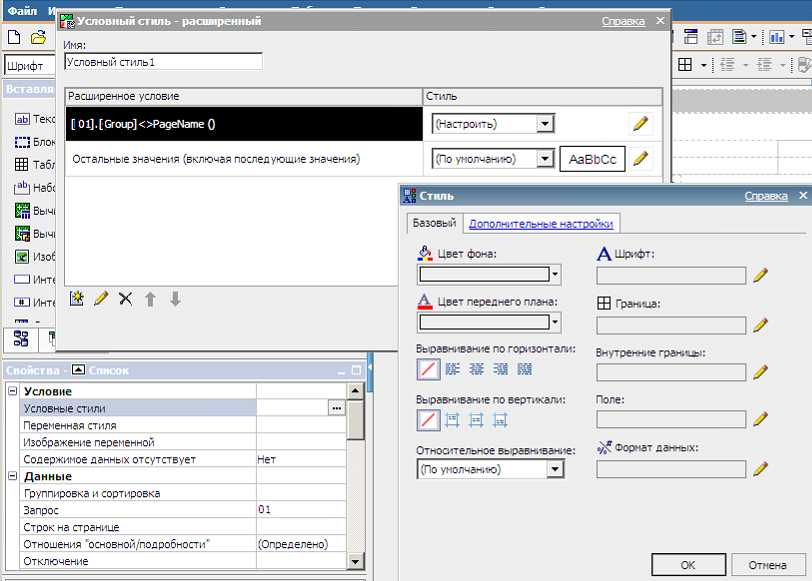Expand Относительное выравнивание dropdown

pos(555,469)
